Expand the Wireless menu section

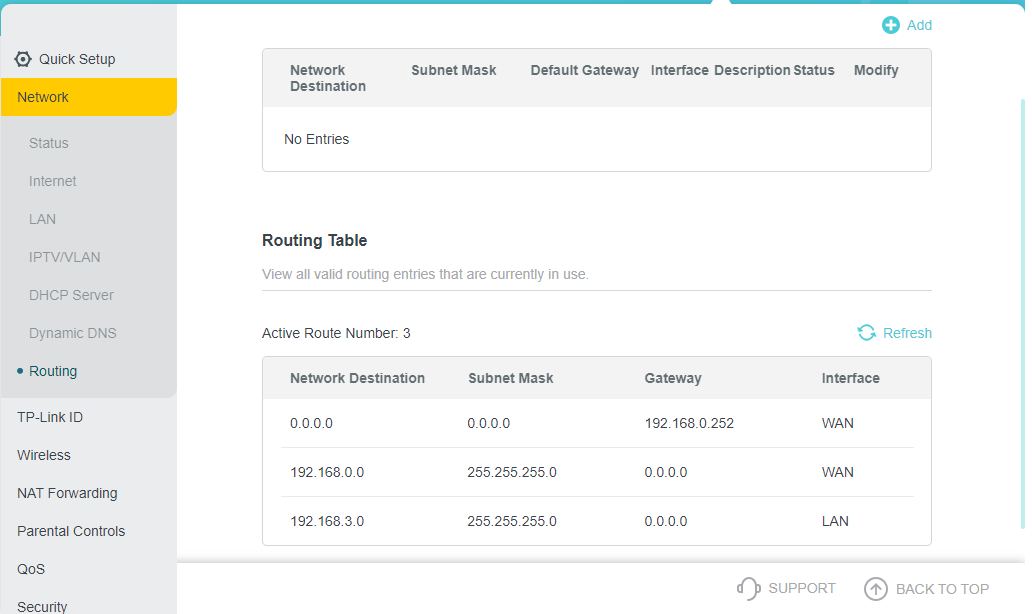(x=44, y=455)
